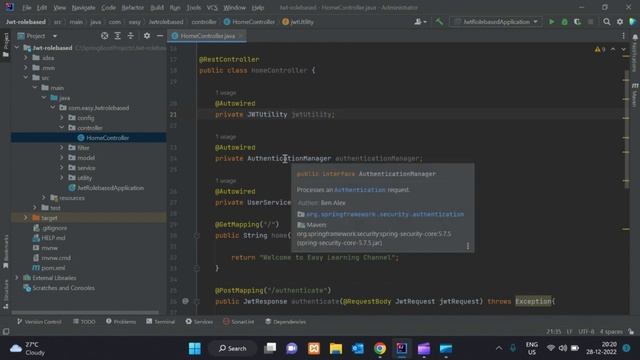Expand all icon in Project panel
This screenshot has width=640, height=360.
118,36
